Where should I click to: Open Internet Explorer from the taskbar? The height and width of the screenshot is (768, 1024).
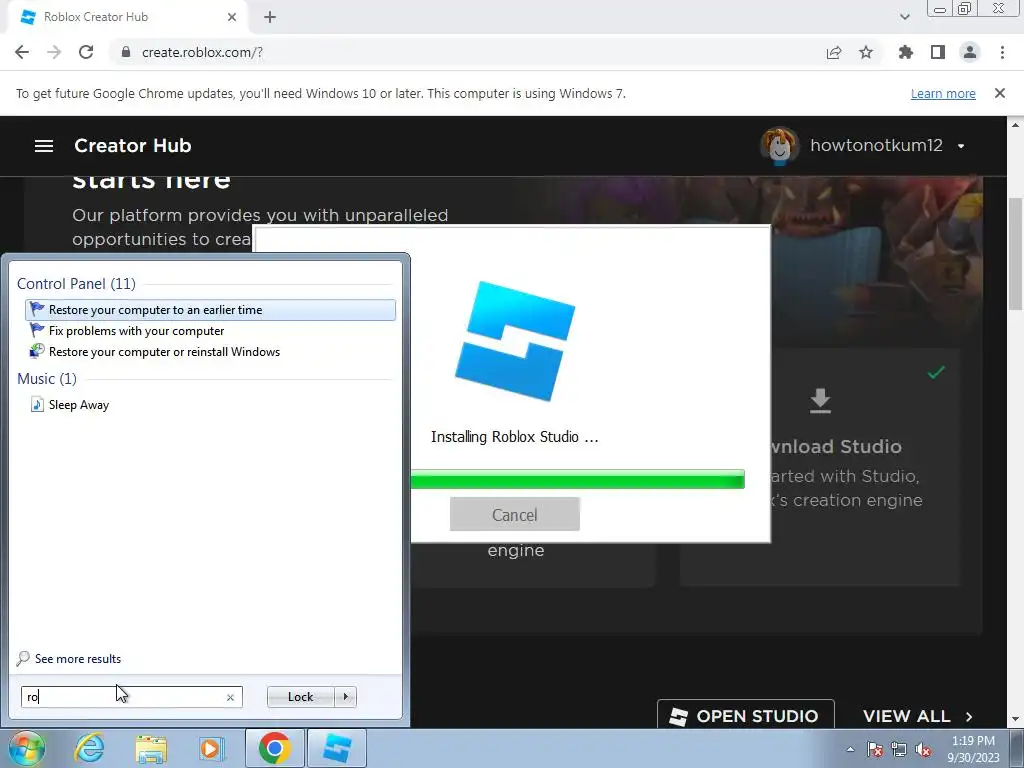click(89, 748)
